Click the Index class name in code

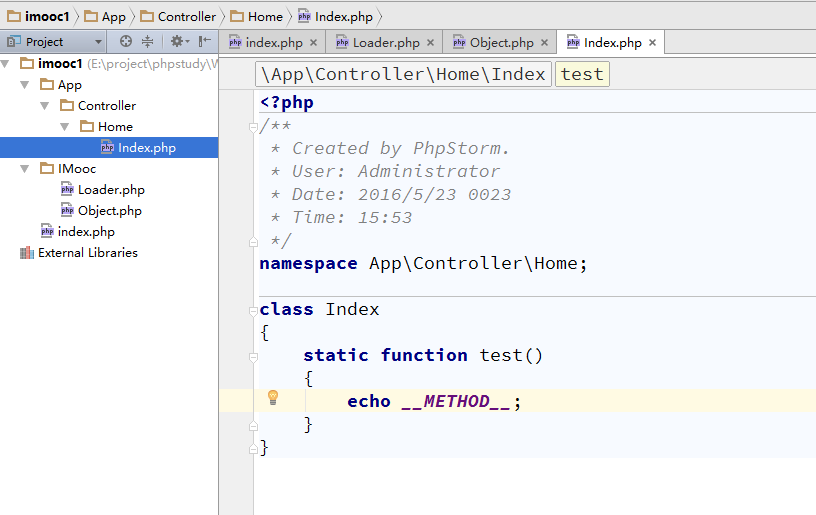click(x=352, y=310)
